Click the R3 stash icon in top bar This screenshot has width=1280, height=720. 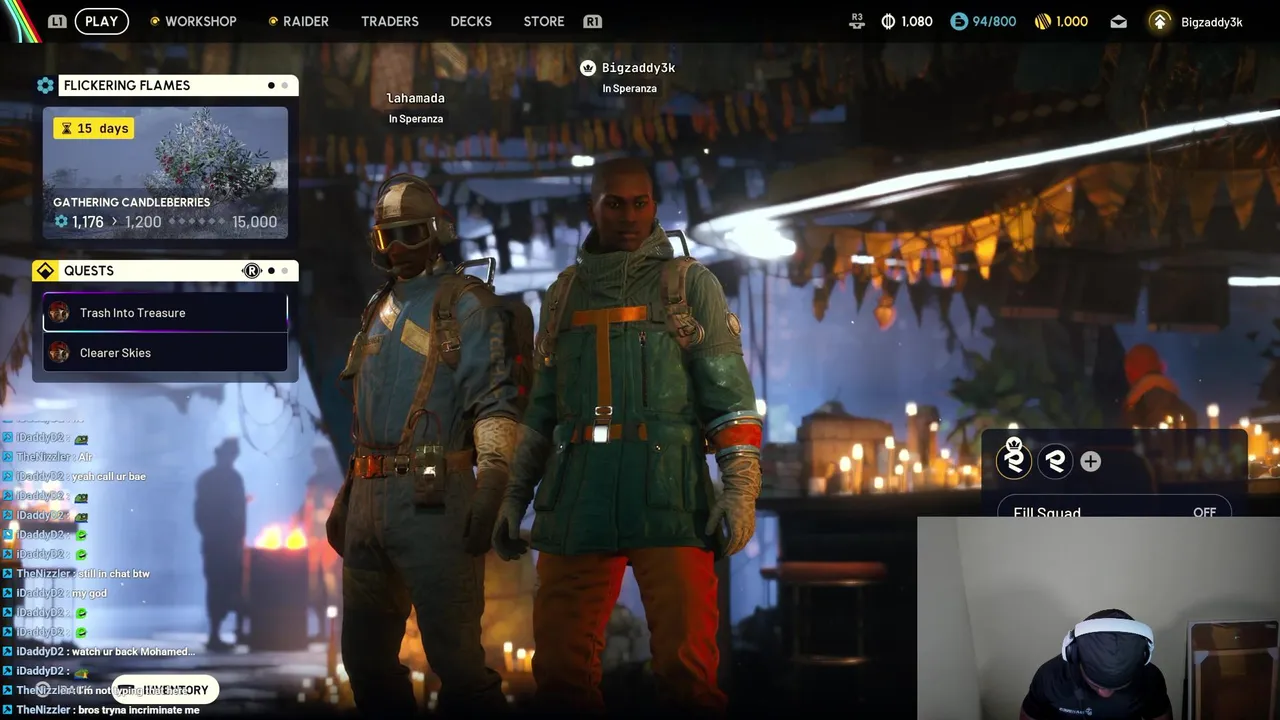click(856, 21)
